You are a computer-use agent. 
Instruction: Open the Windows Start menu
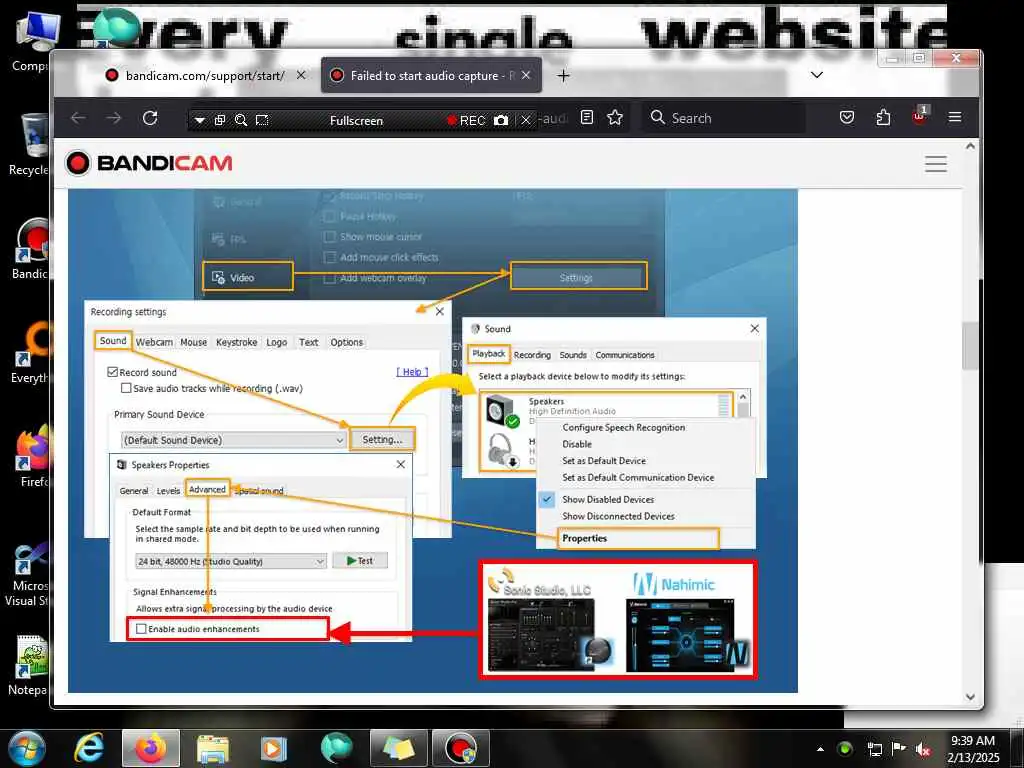click(26, 748)
